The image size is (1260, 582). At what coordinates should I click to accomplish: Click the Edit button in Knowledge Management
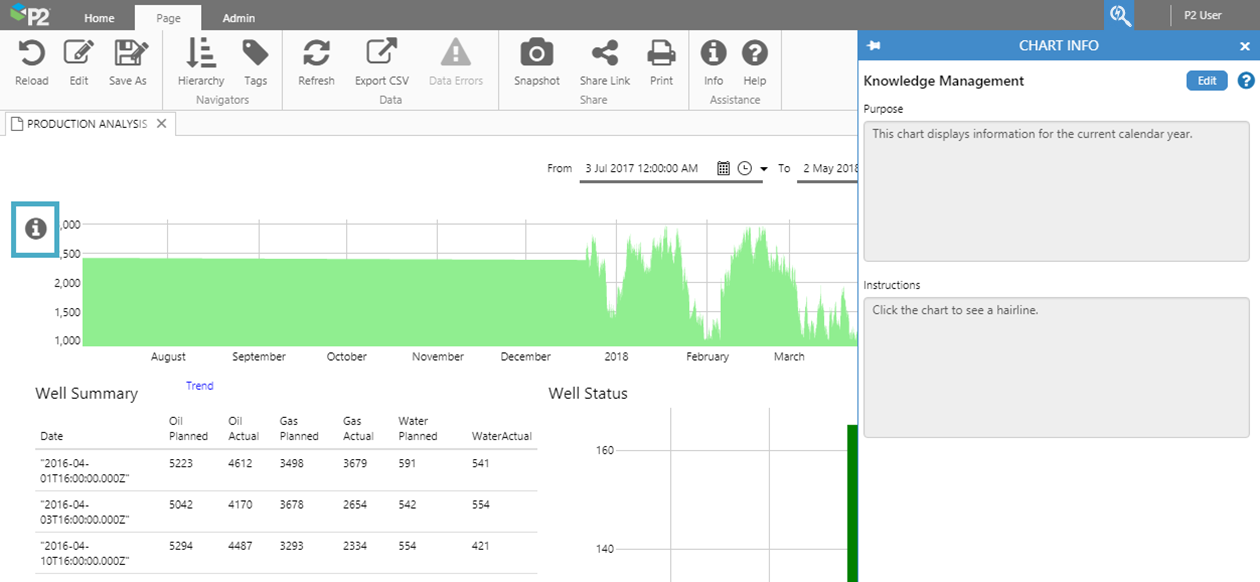point(1206,81)
